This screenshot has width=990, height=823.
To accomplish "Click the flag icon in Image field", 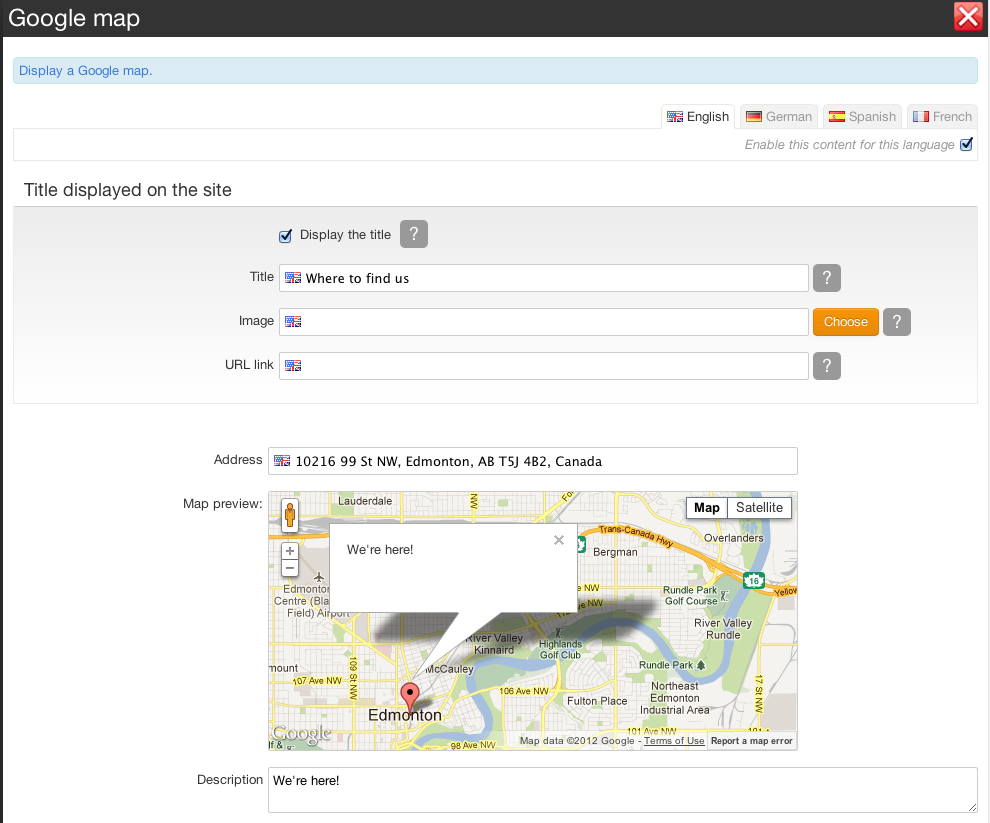I will point(293,321).
